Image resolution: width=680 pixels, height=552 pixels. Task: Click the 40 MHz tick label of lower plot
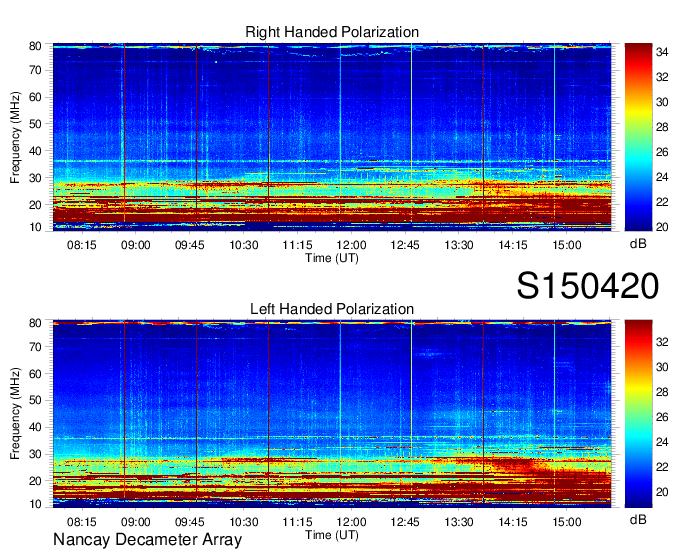pyautogui.click(x=35, y=427)
